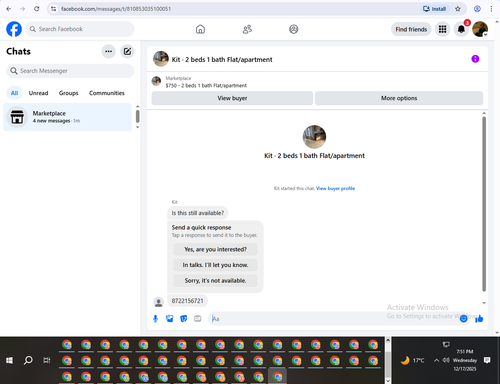Open the volume control in system tray

pos(446,360)
